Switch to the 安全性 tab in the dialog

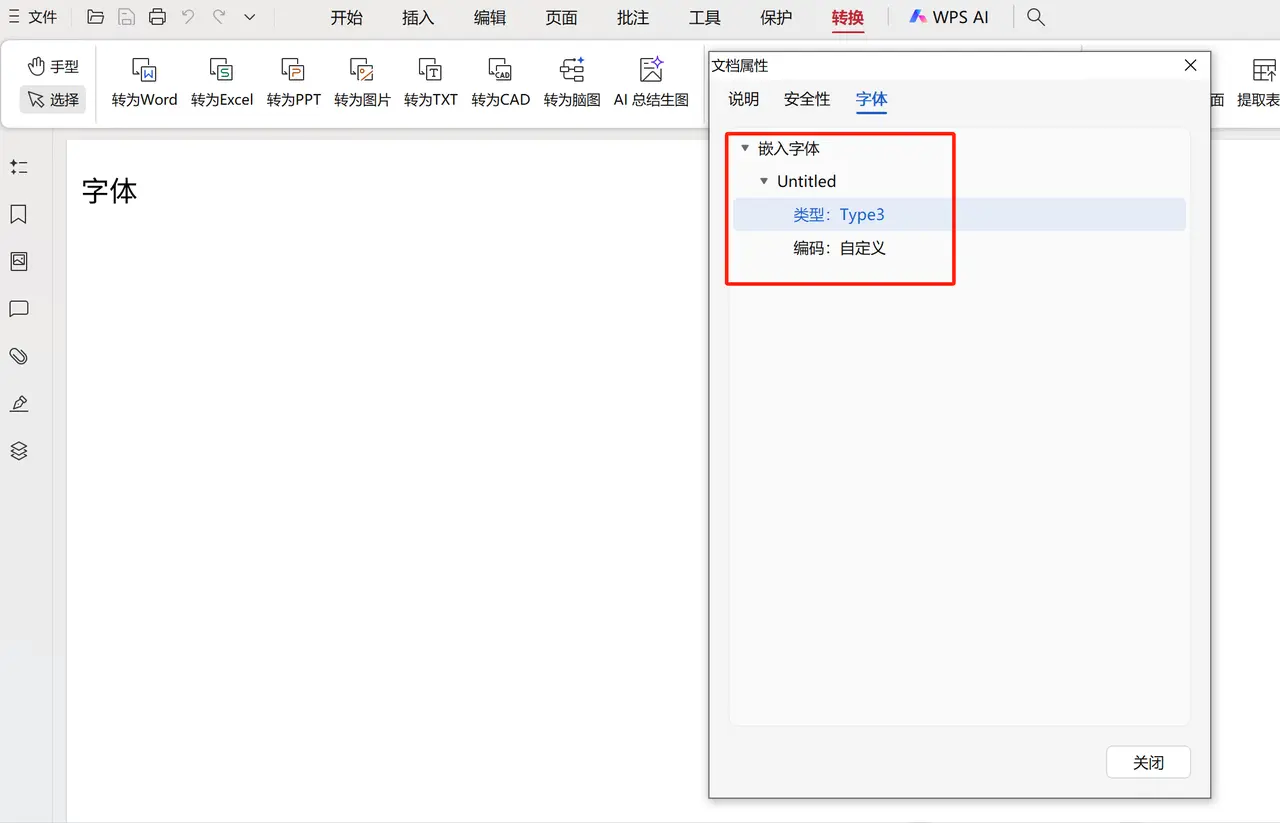[806, 99]
